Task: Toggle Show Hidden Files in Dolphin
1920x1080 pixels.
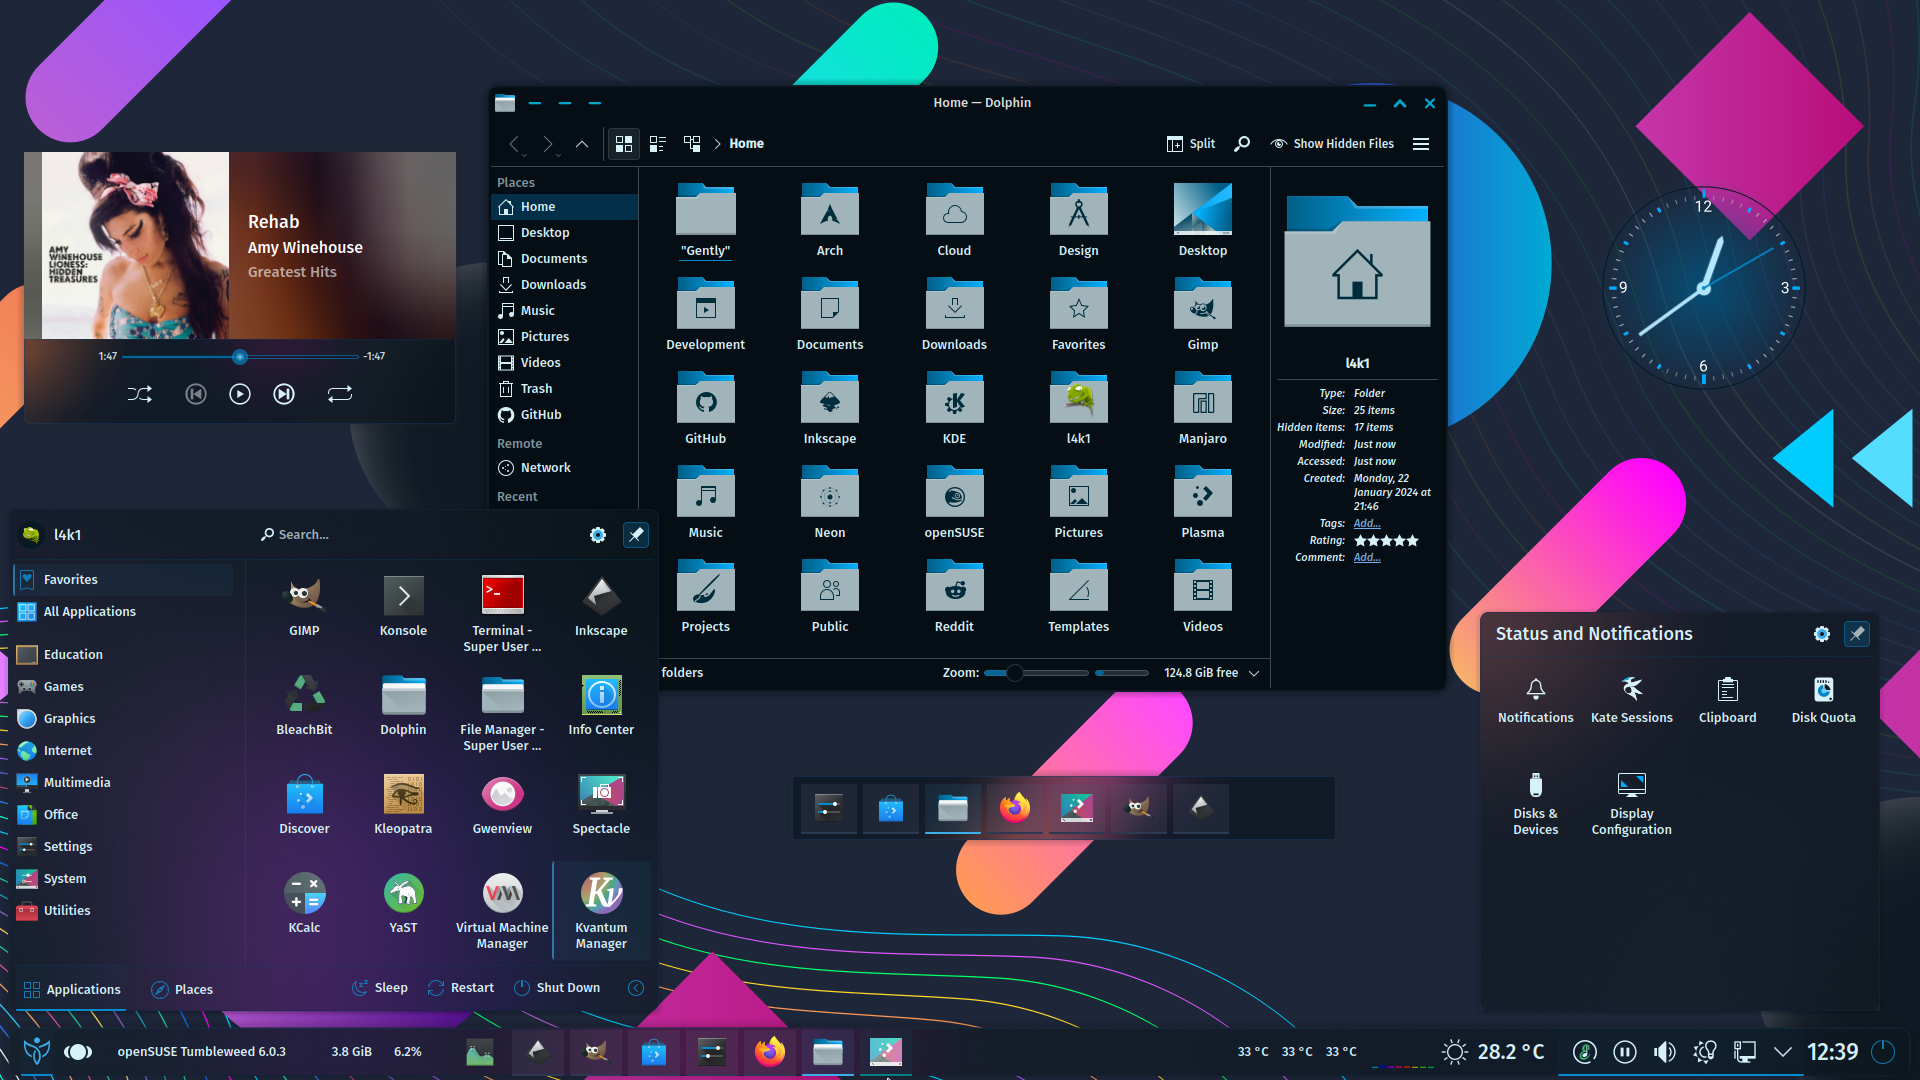Action: tap(1331, 144)
